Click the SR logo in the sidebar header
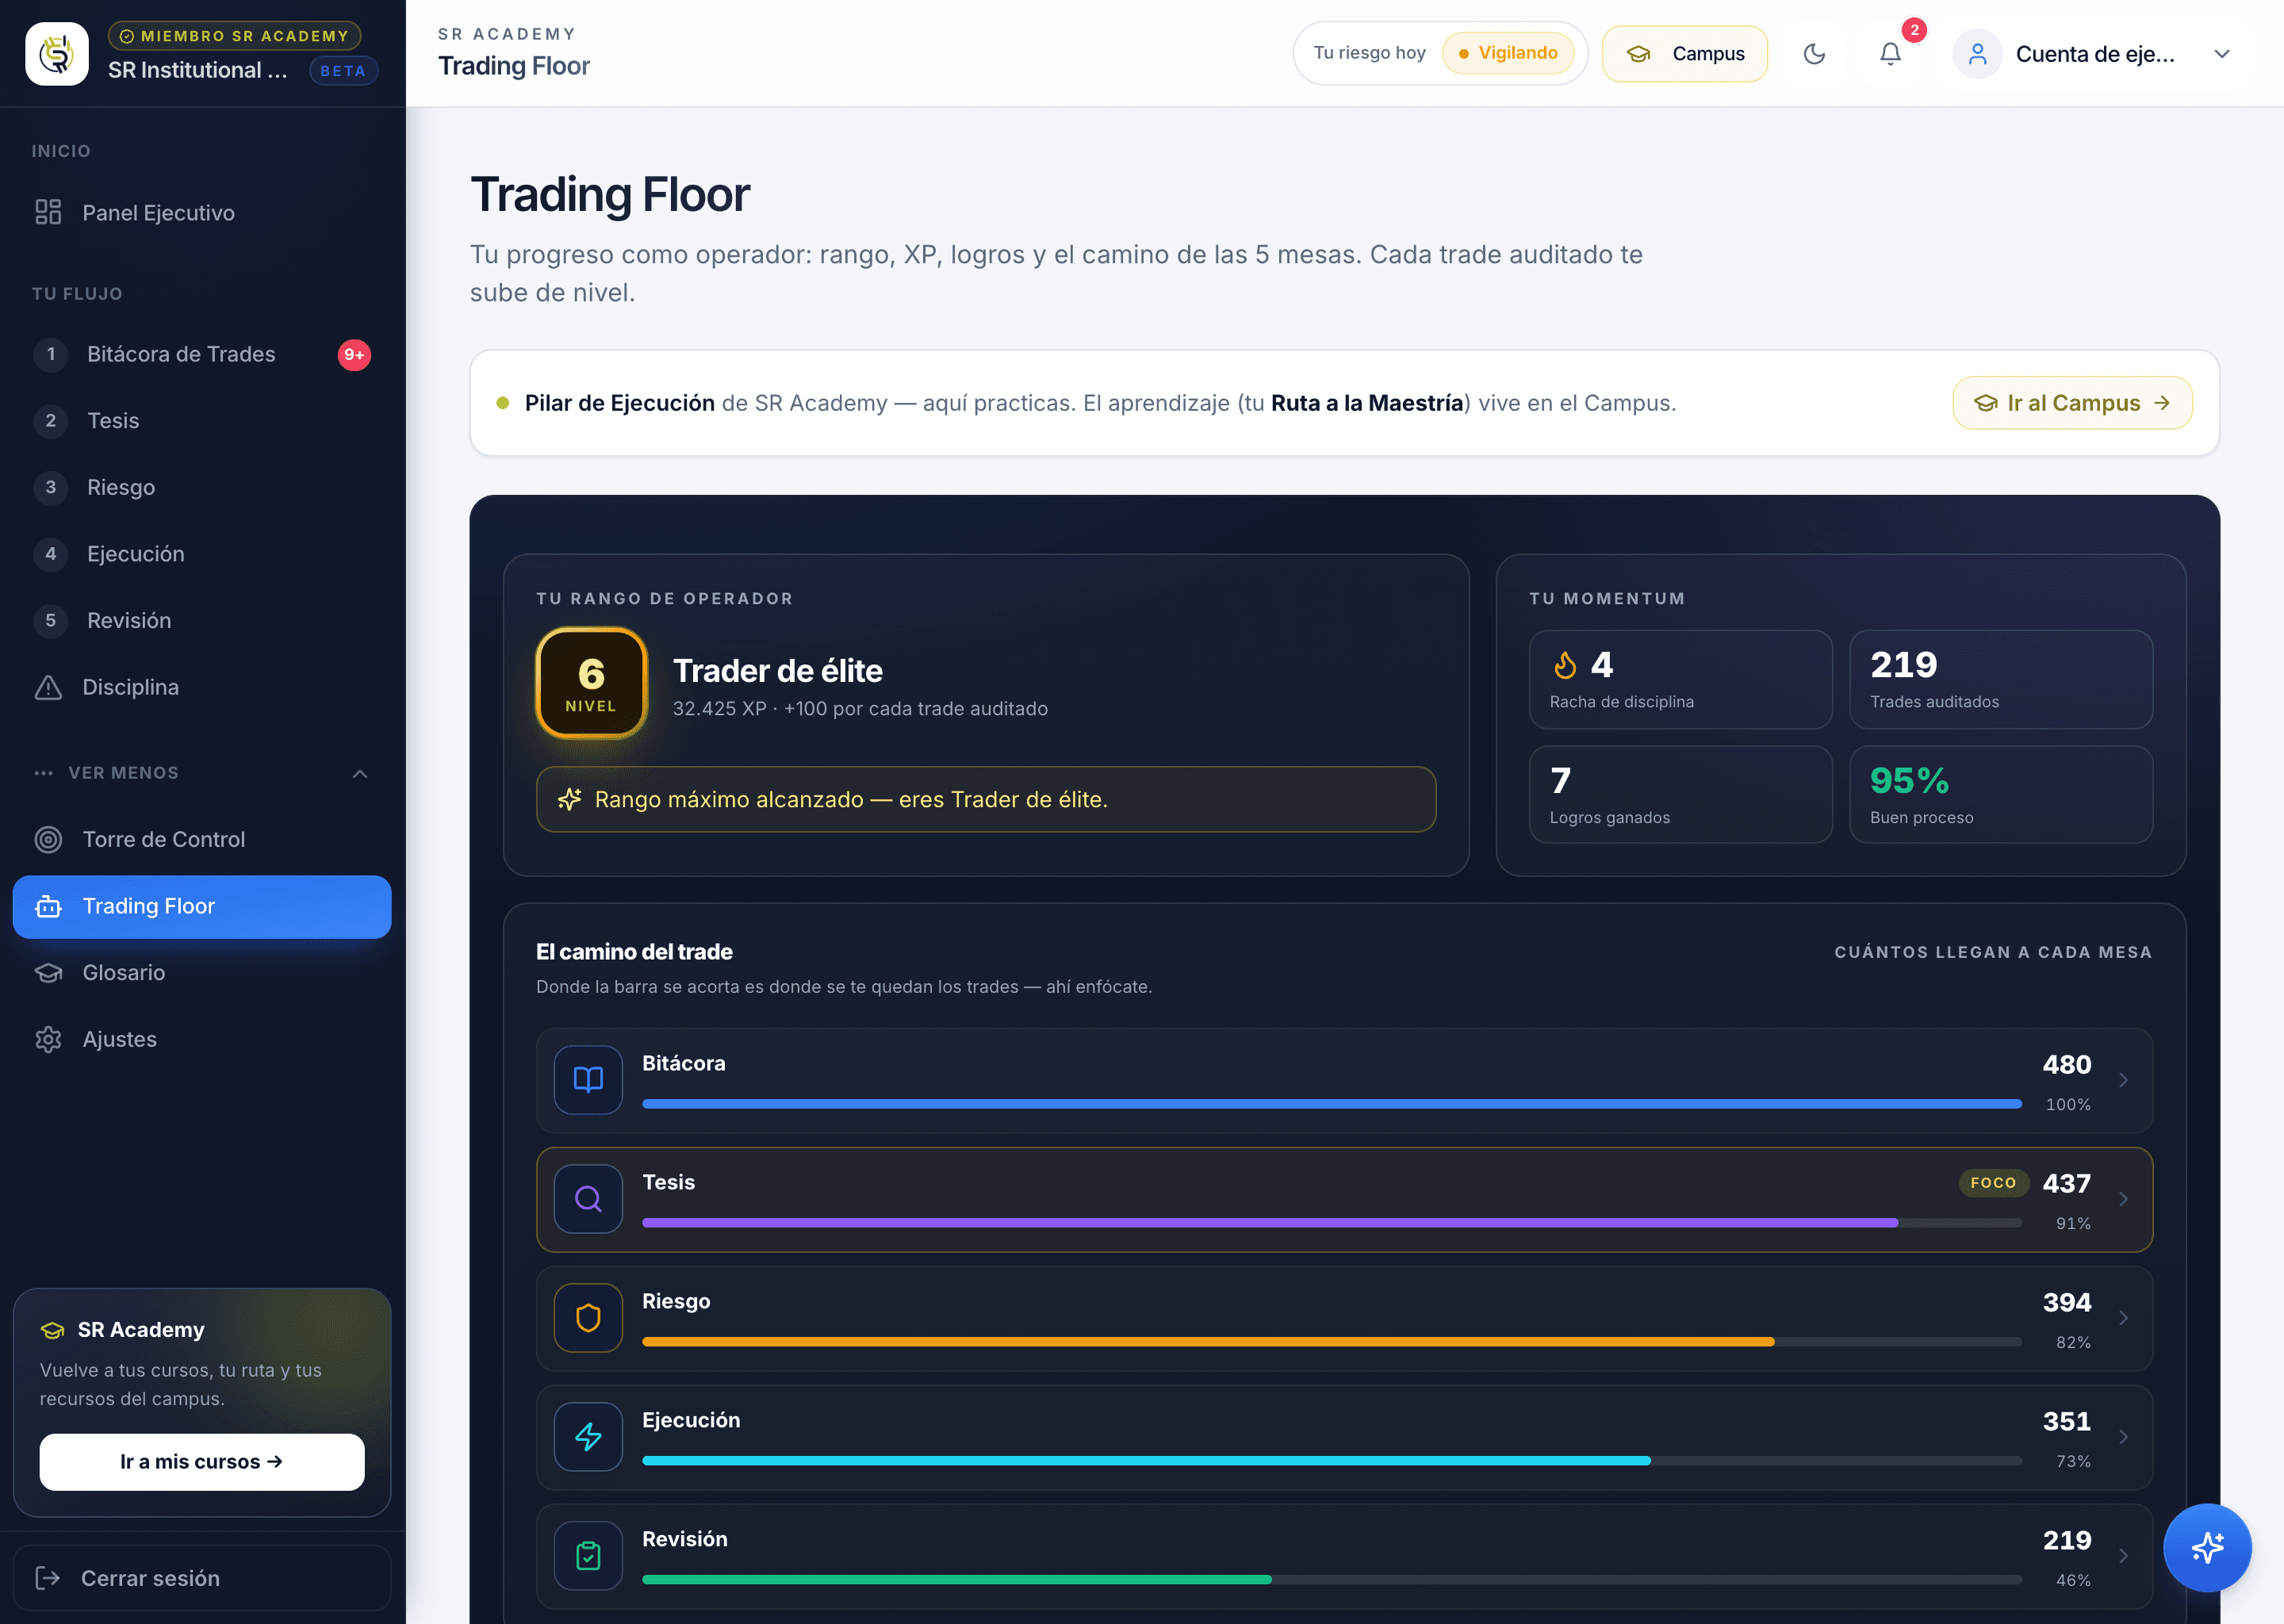 tap(57, 54)
